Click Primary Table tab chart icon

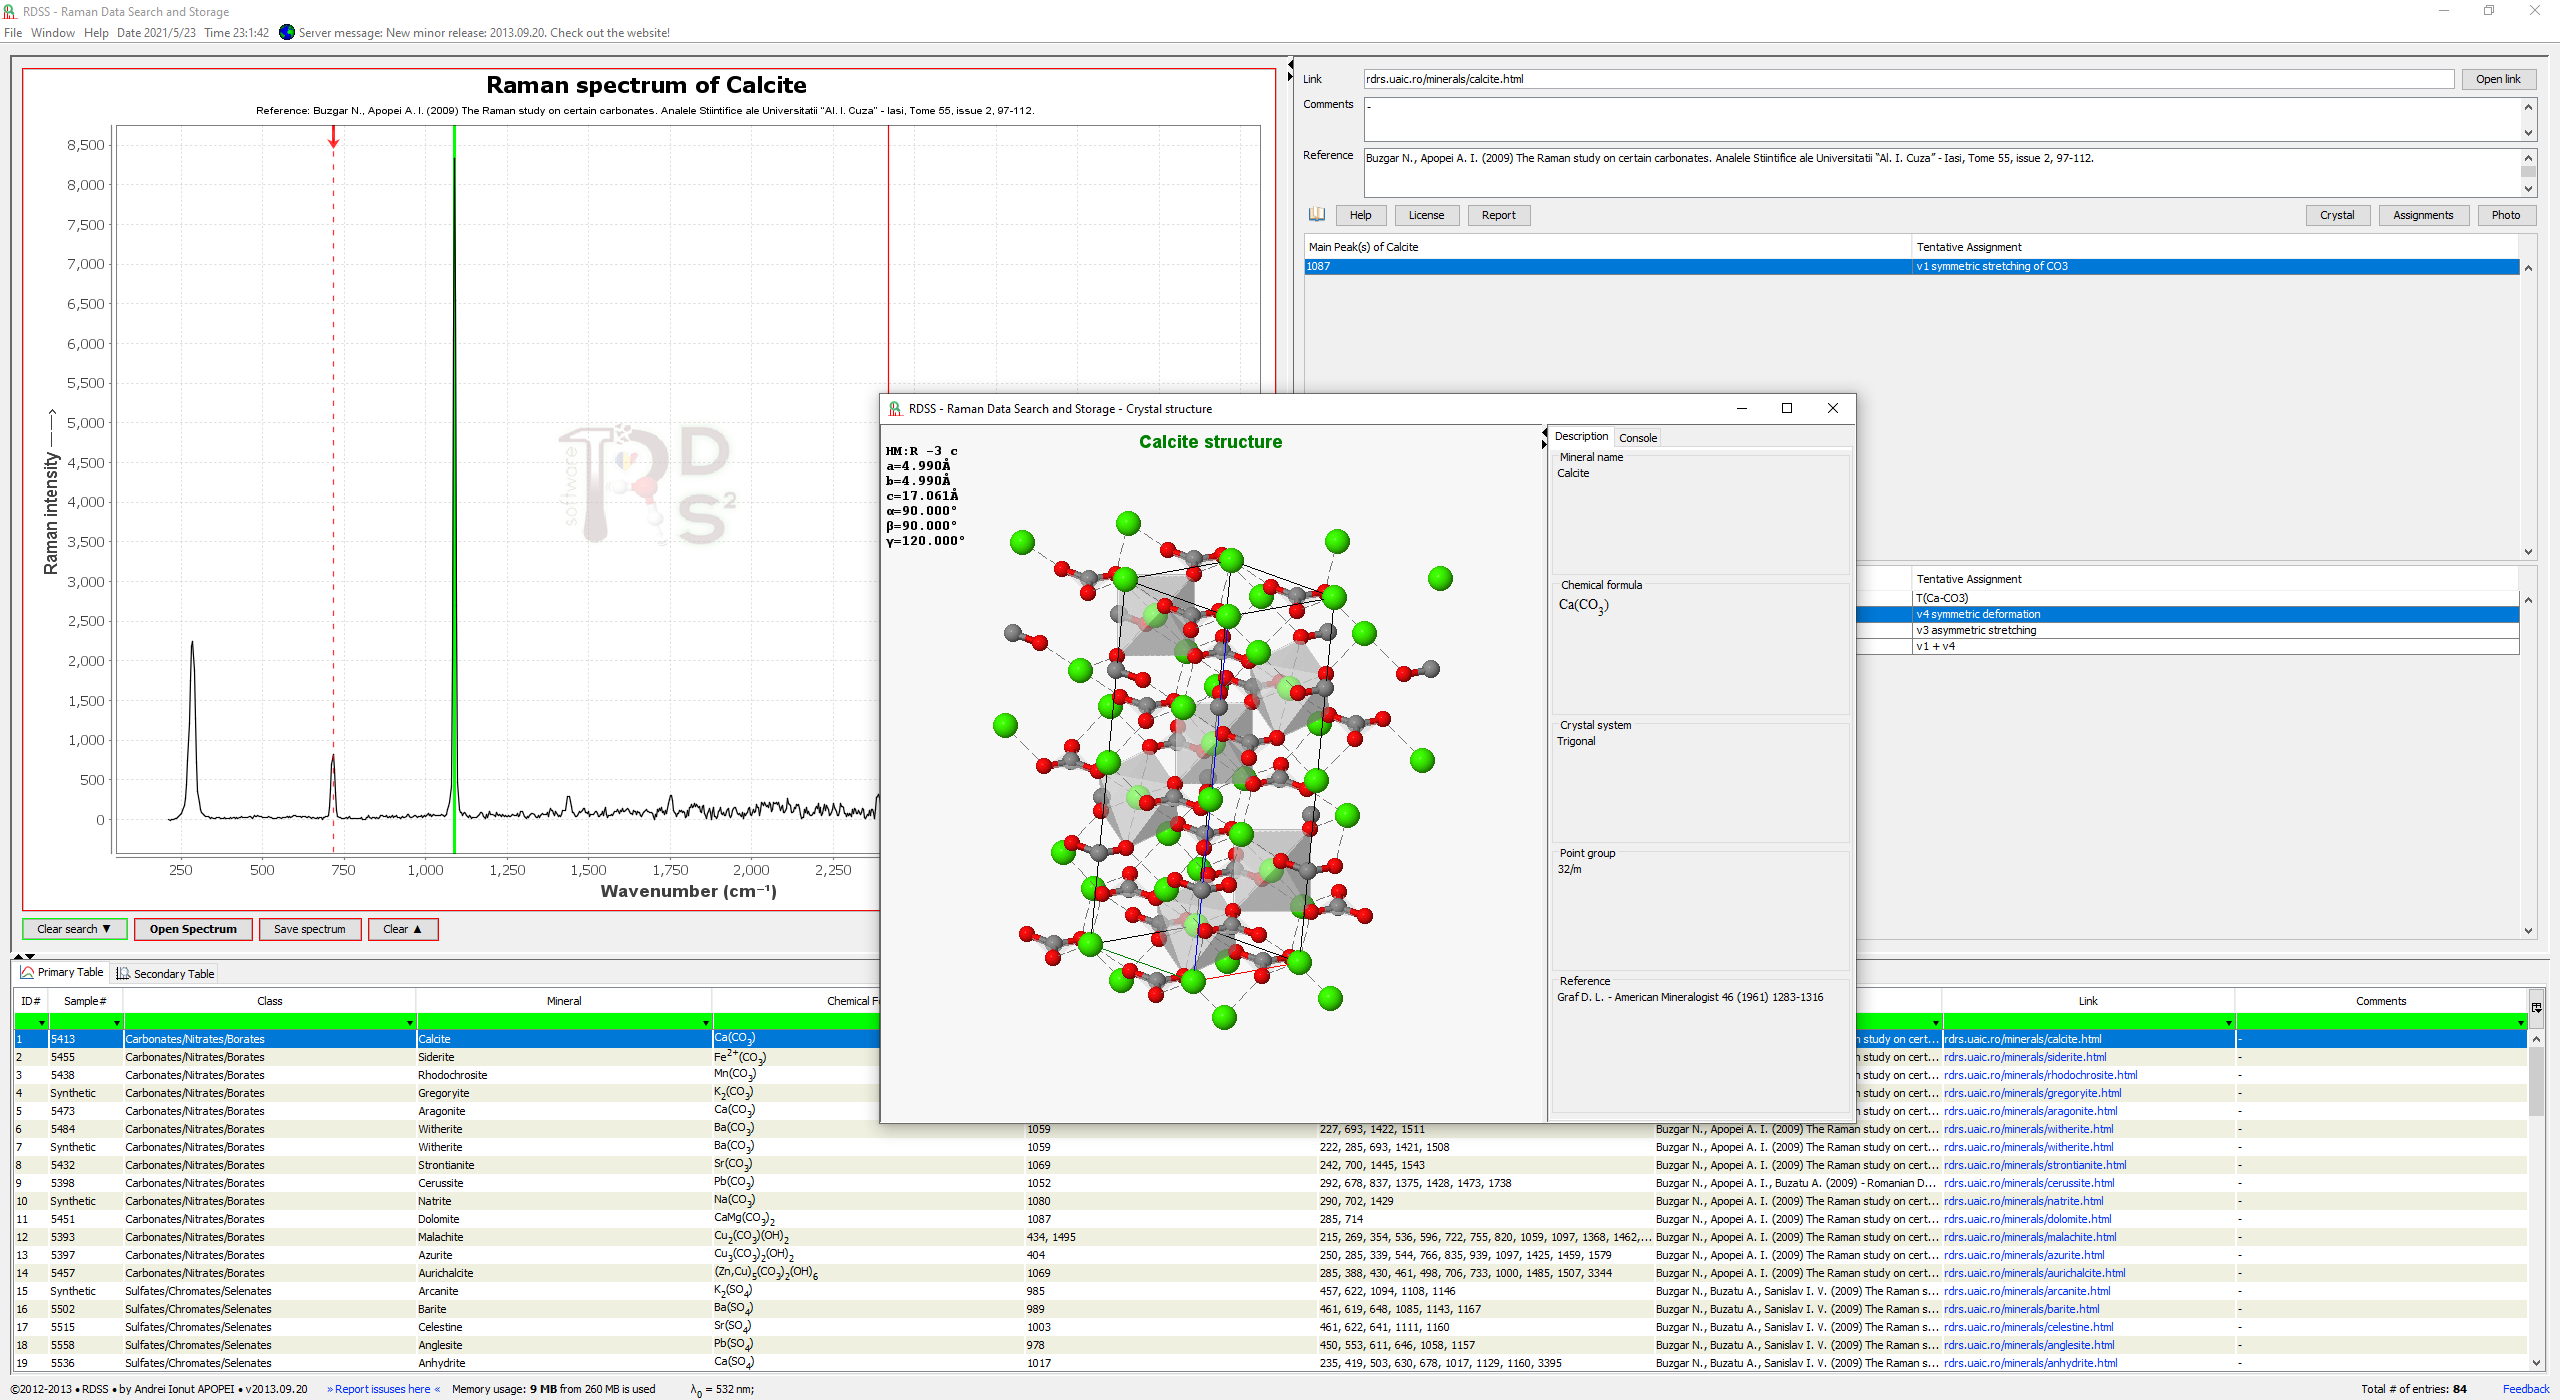[27, 972]
